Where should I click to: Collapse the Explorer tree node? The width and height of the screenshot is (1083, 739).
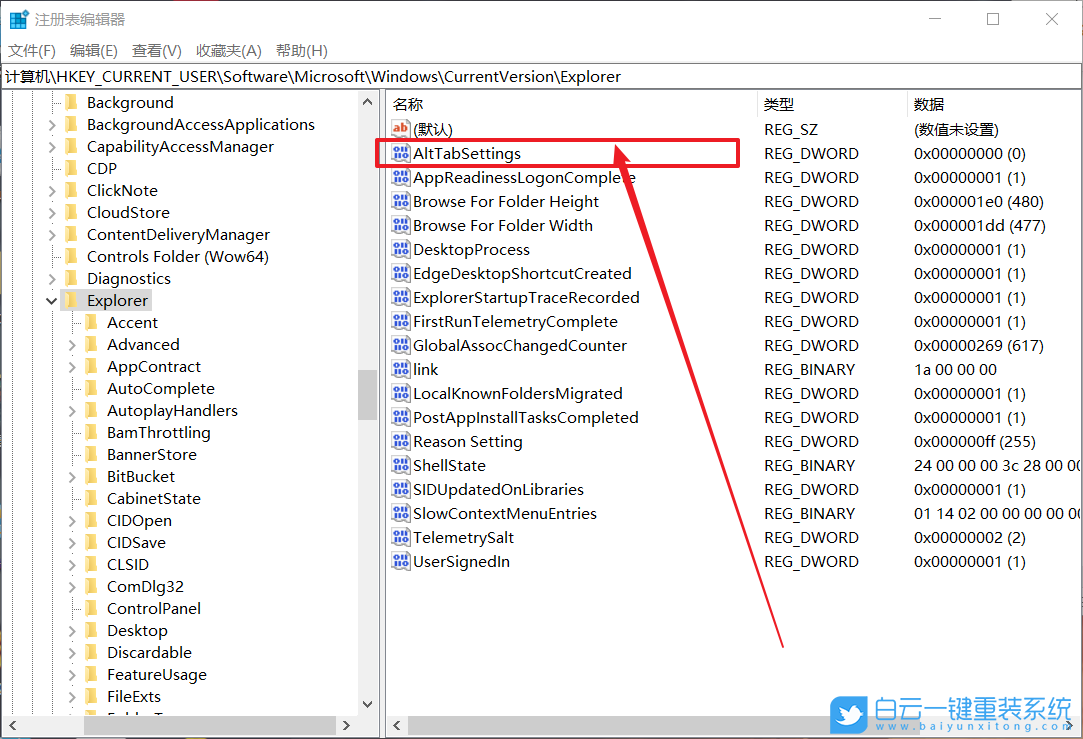(52, 301)
